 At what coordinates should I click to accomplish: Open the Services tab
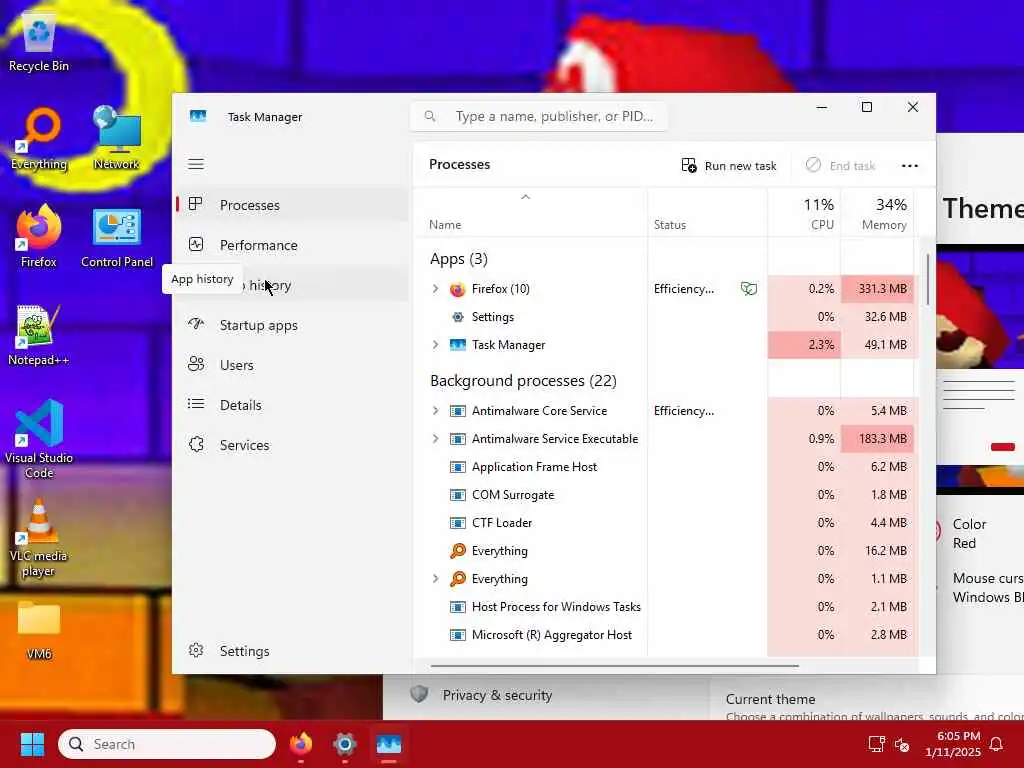[x=292, y=445]
